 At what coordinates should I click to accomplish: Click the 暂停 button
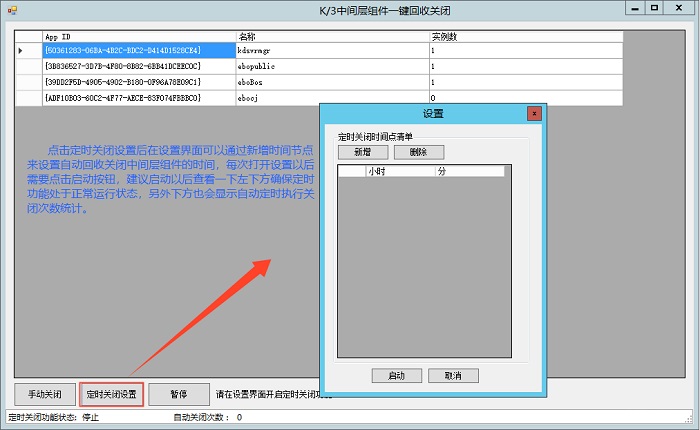(x=178, y=393)
